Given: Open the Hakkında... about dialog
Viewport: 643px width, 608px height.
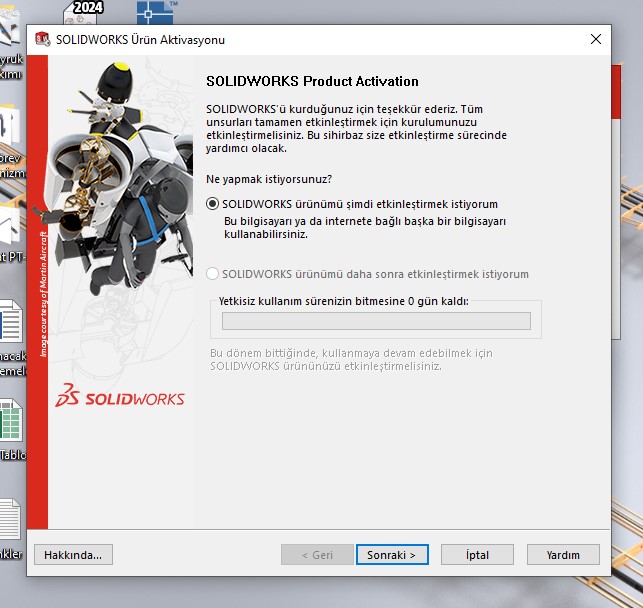Looking at the screenshot, I should click(73, 555).
